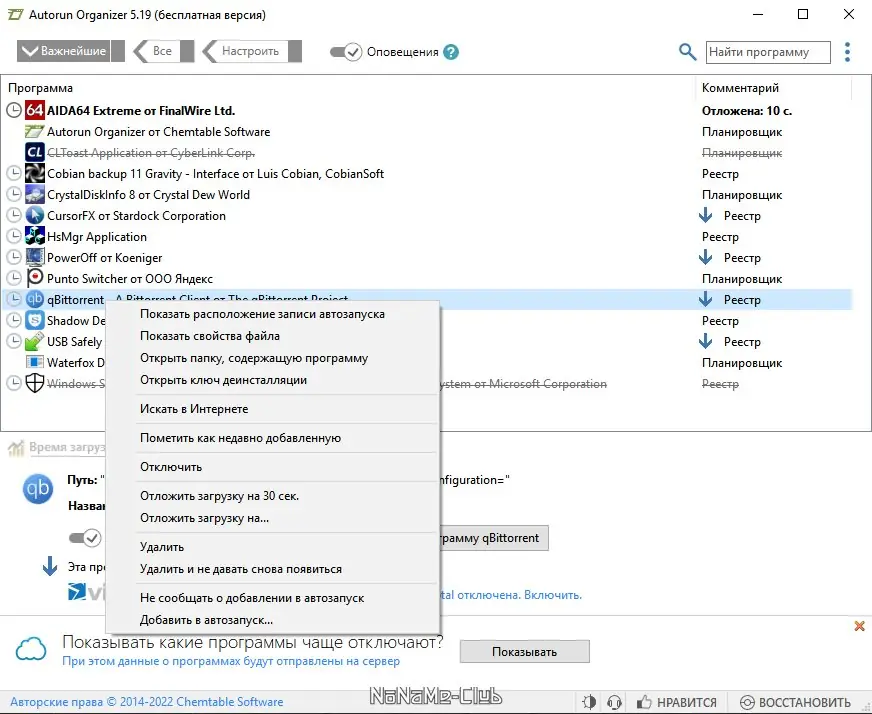Choose Искать в Интернете menu item

pyautogui.click(x=272, y=409)
